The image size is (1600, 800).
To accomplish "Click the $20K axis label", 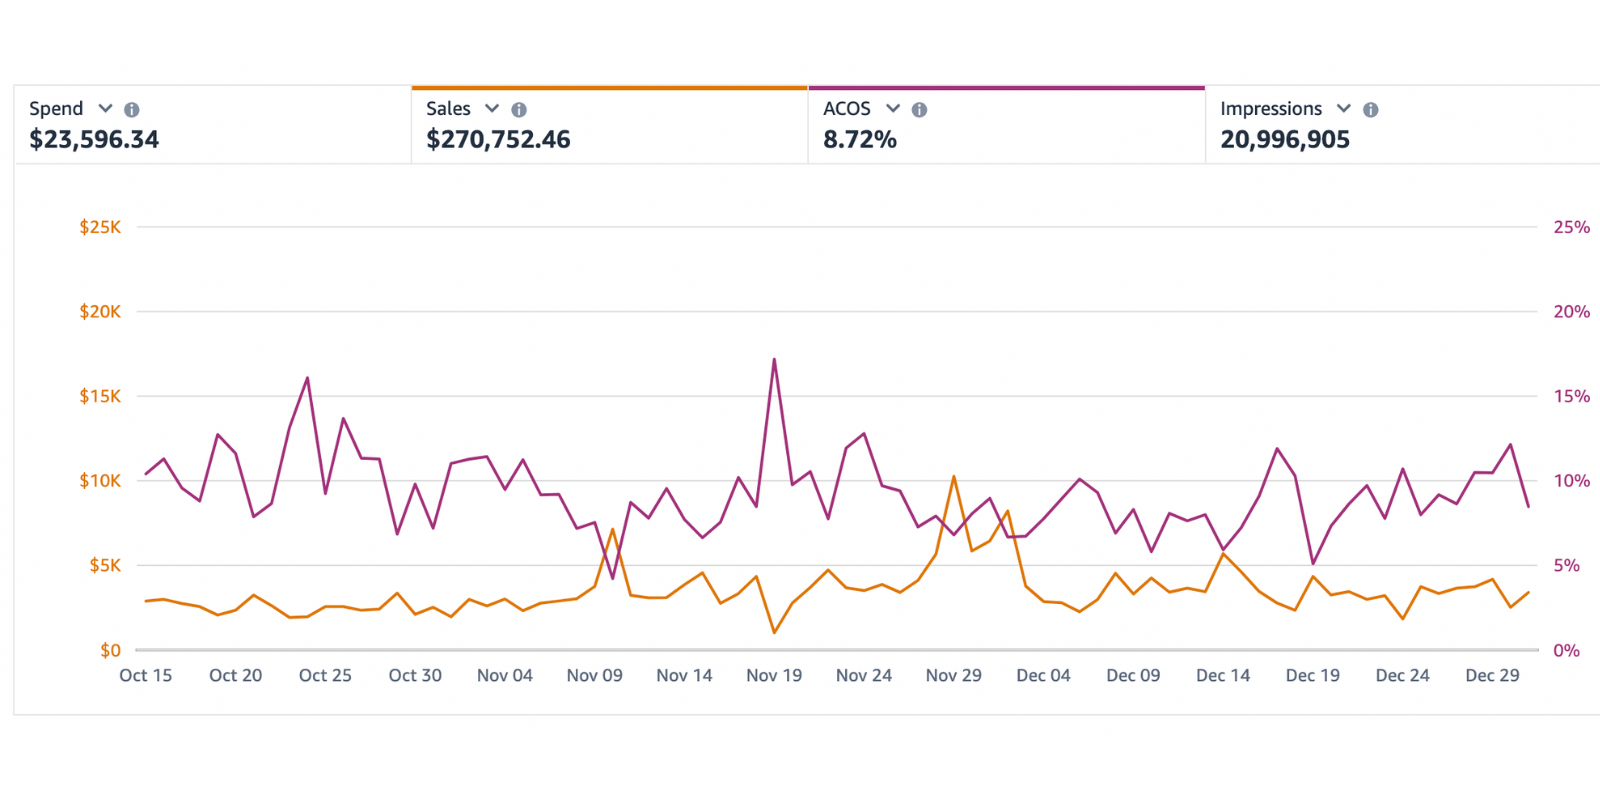I will [x=100, y=312].
